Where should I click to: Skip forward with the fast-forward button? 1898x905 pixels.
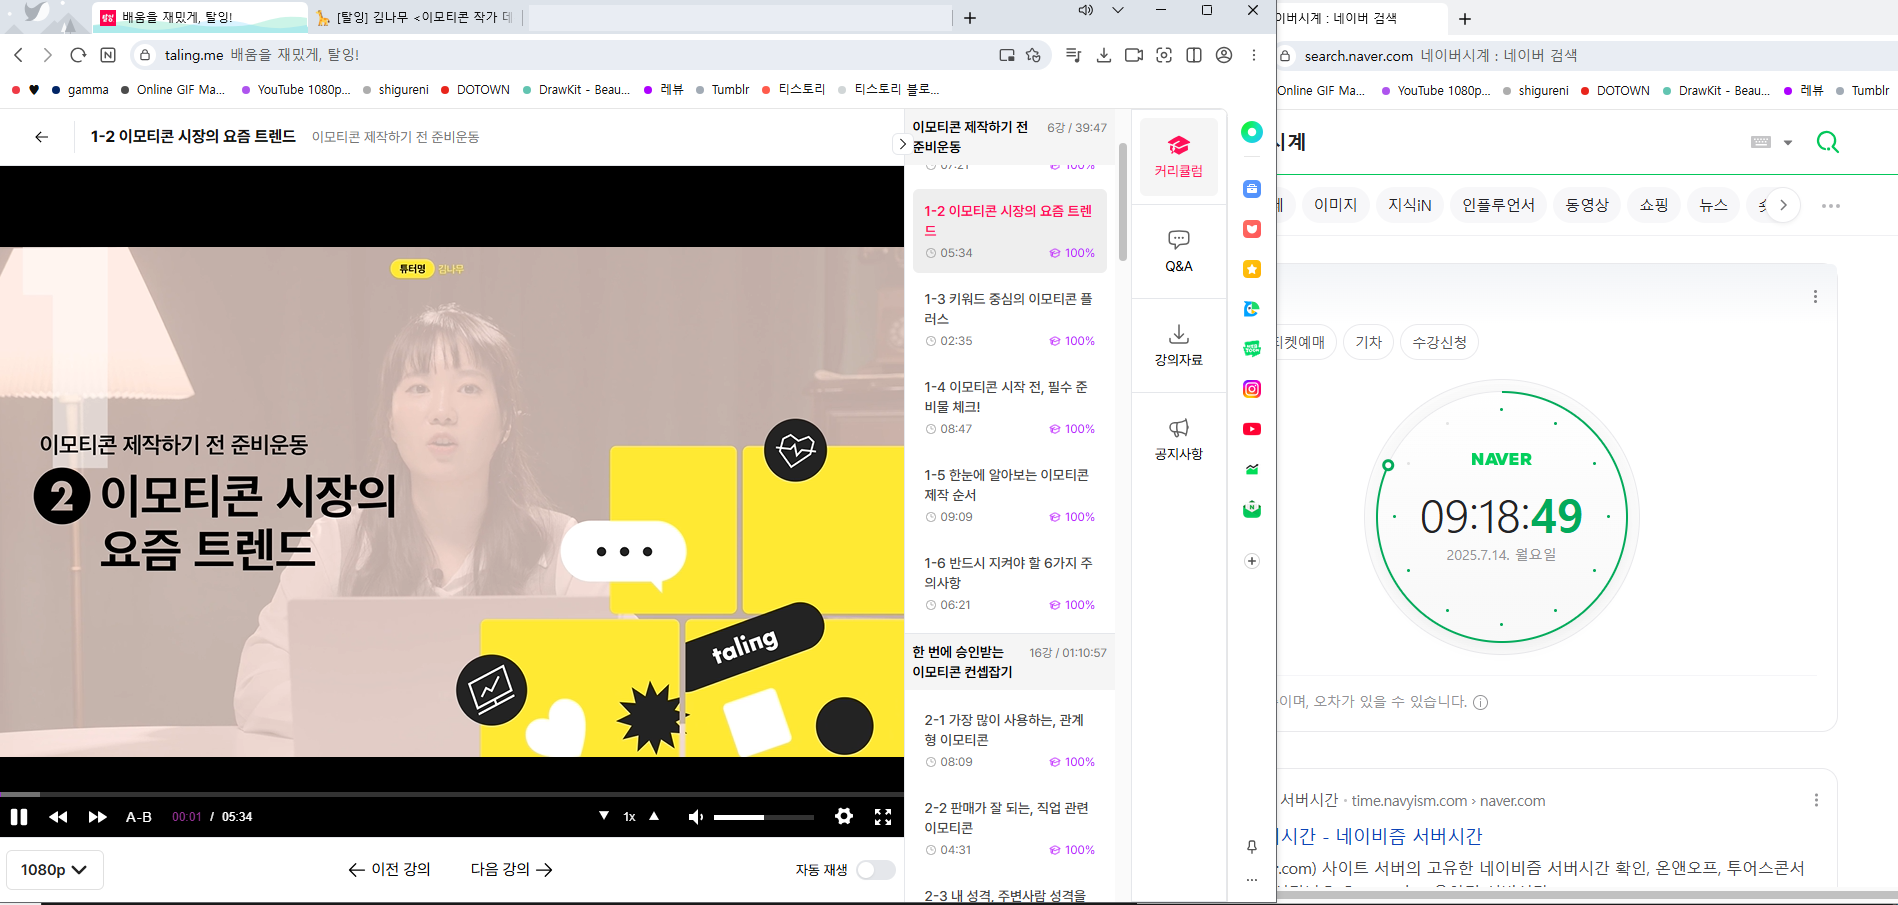click(97, 817)
